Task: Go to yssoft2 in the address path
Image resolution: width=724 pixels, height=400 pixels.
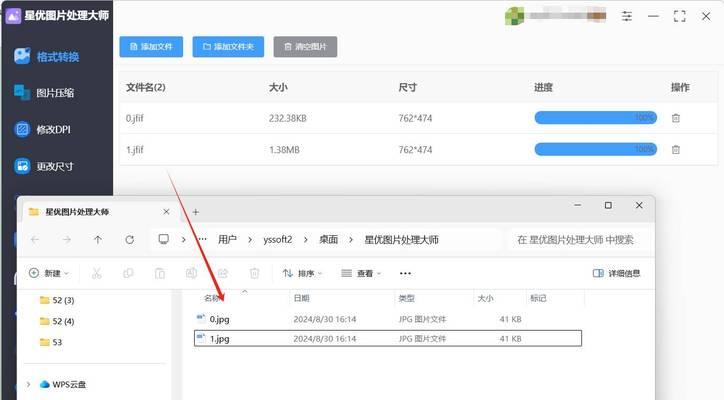Action: point(278,240)
